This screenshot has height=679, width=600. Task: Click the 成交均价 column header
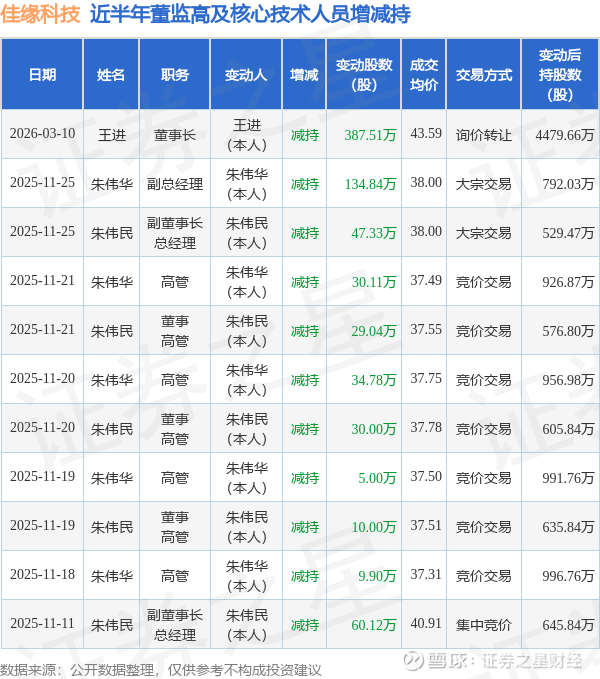424,74
